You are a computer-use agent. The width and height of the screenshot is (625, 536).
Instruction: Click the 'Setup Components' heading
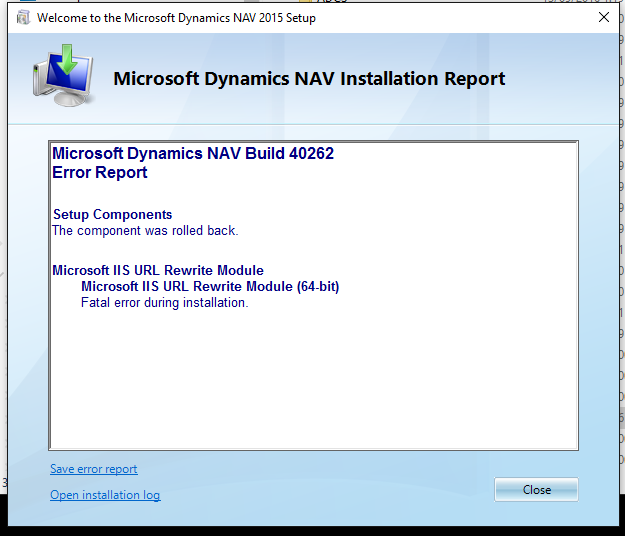[x=112, y=214]
